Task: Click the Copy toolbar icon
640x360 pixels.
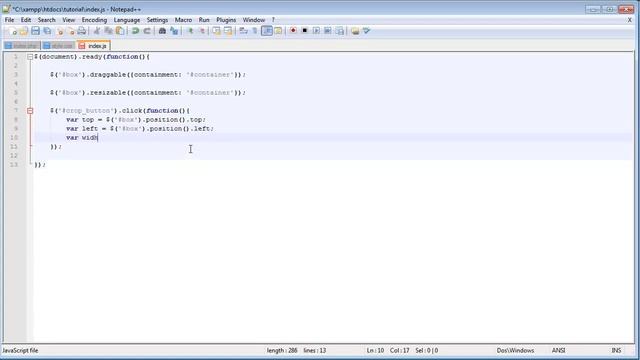Action: pos(108,31)
